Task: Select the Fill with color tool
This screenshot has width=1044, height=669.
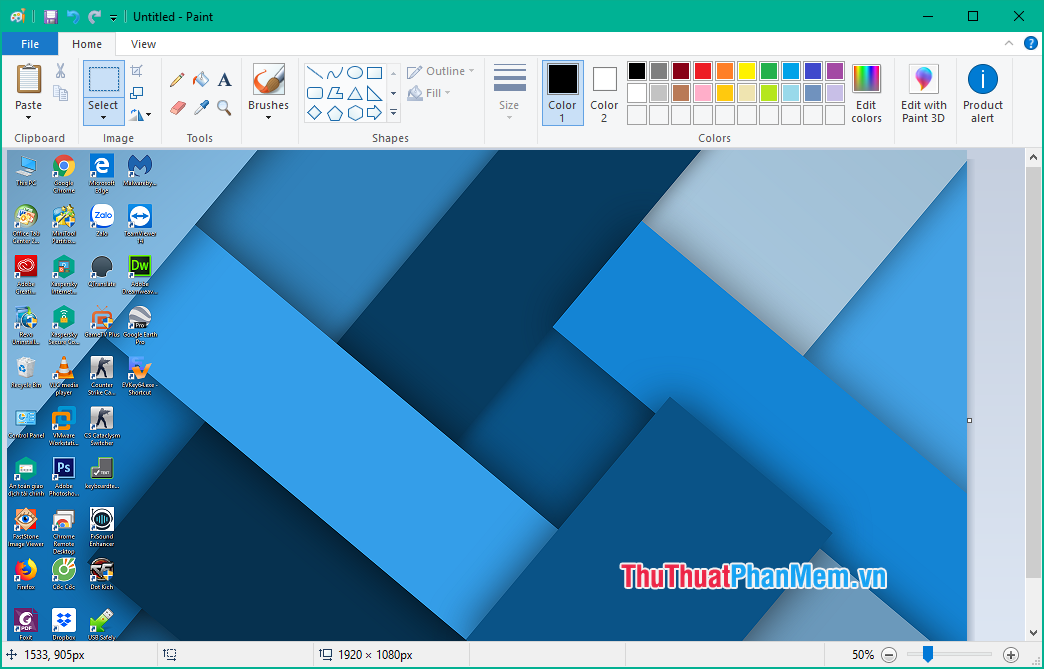Action: pyautogui.click(x=200, y=80)
